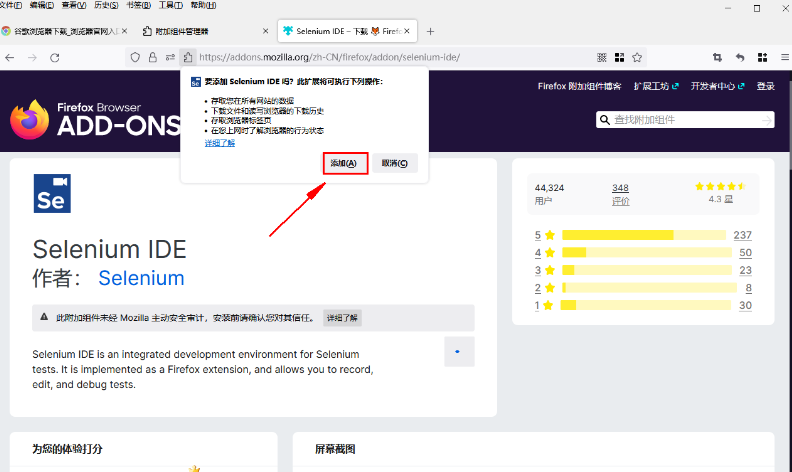
Task: Open the padlock site security info
Action: coord(153,57)
